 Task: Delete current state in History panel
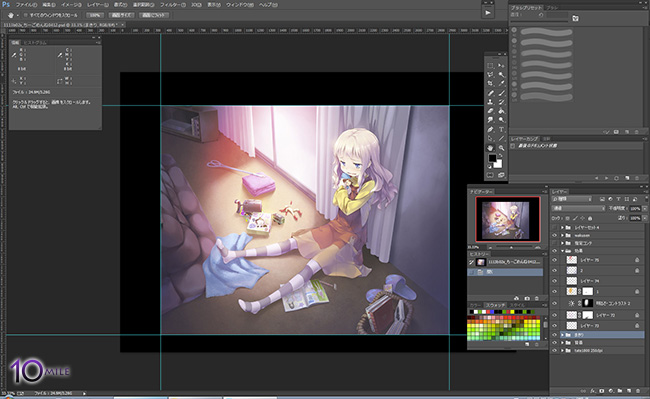[537, 298]
